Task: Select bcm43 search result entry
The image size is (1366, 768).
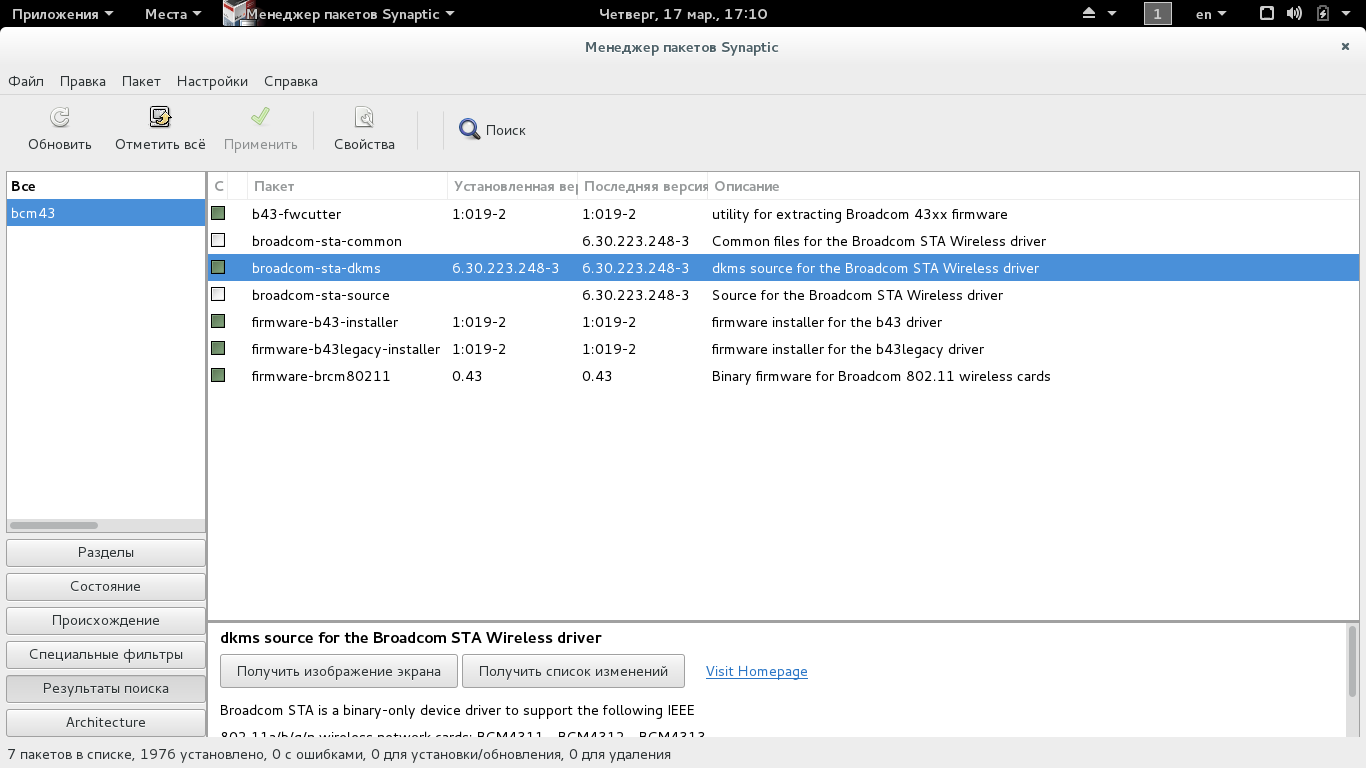Action: point(106,213)
